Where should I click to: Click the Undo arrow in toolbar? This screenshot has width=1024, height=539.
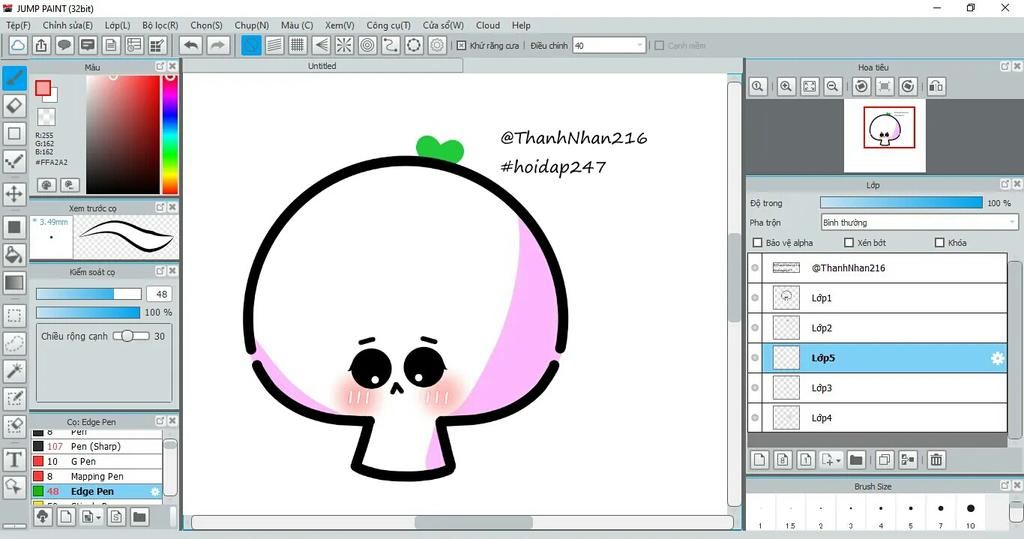pos(191,45)
